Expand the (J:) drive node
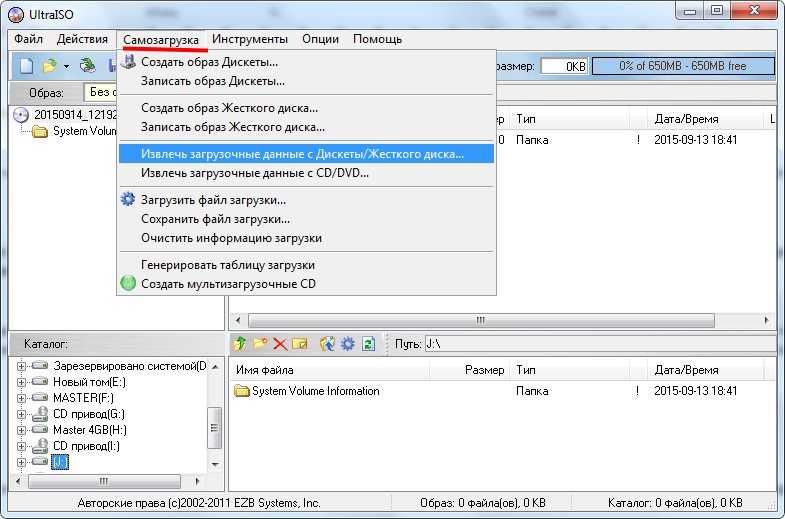Viewport: 785px width, 519px height. [x=21, y=462]
